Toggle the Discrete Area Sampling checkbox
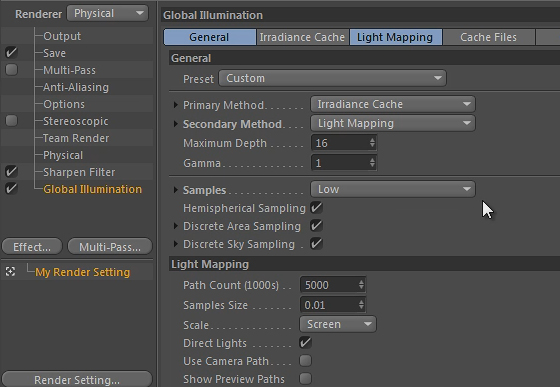 click(x=316, y=226)
